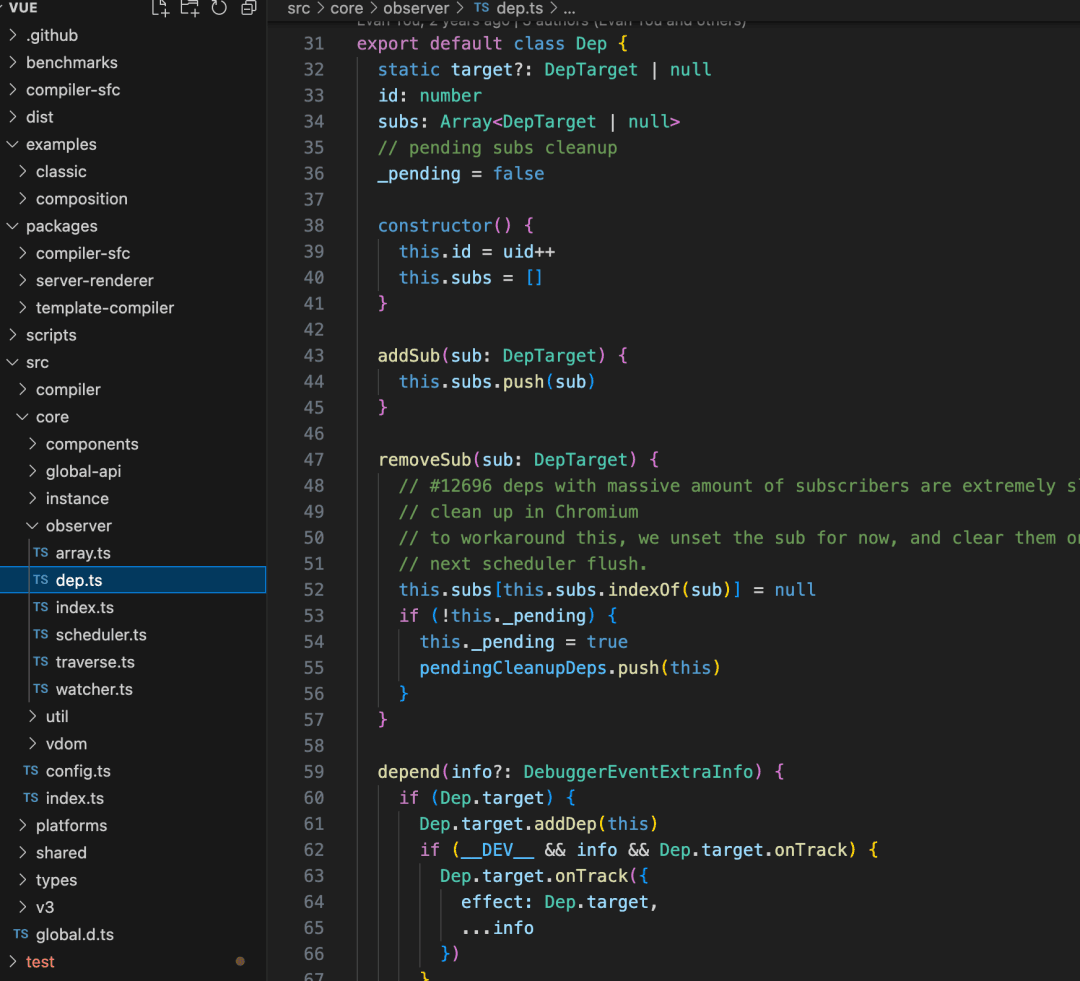Viewport: 1080px width, 981px height.
Task: Click line number 38 in gutter
Action: 313,225
